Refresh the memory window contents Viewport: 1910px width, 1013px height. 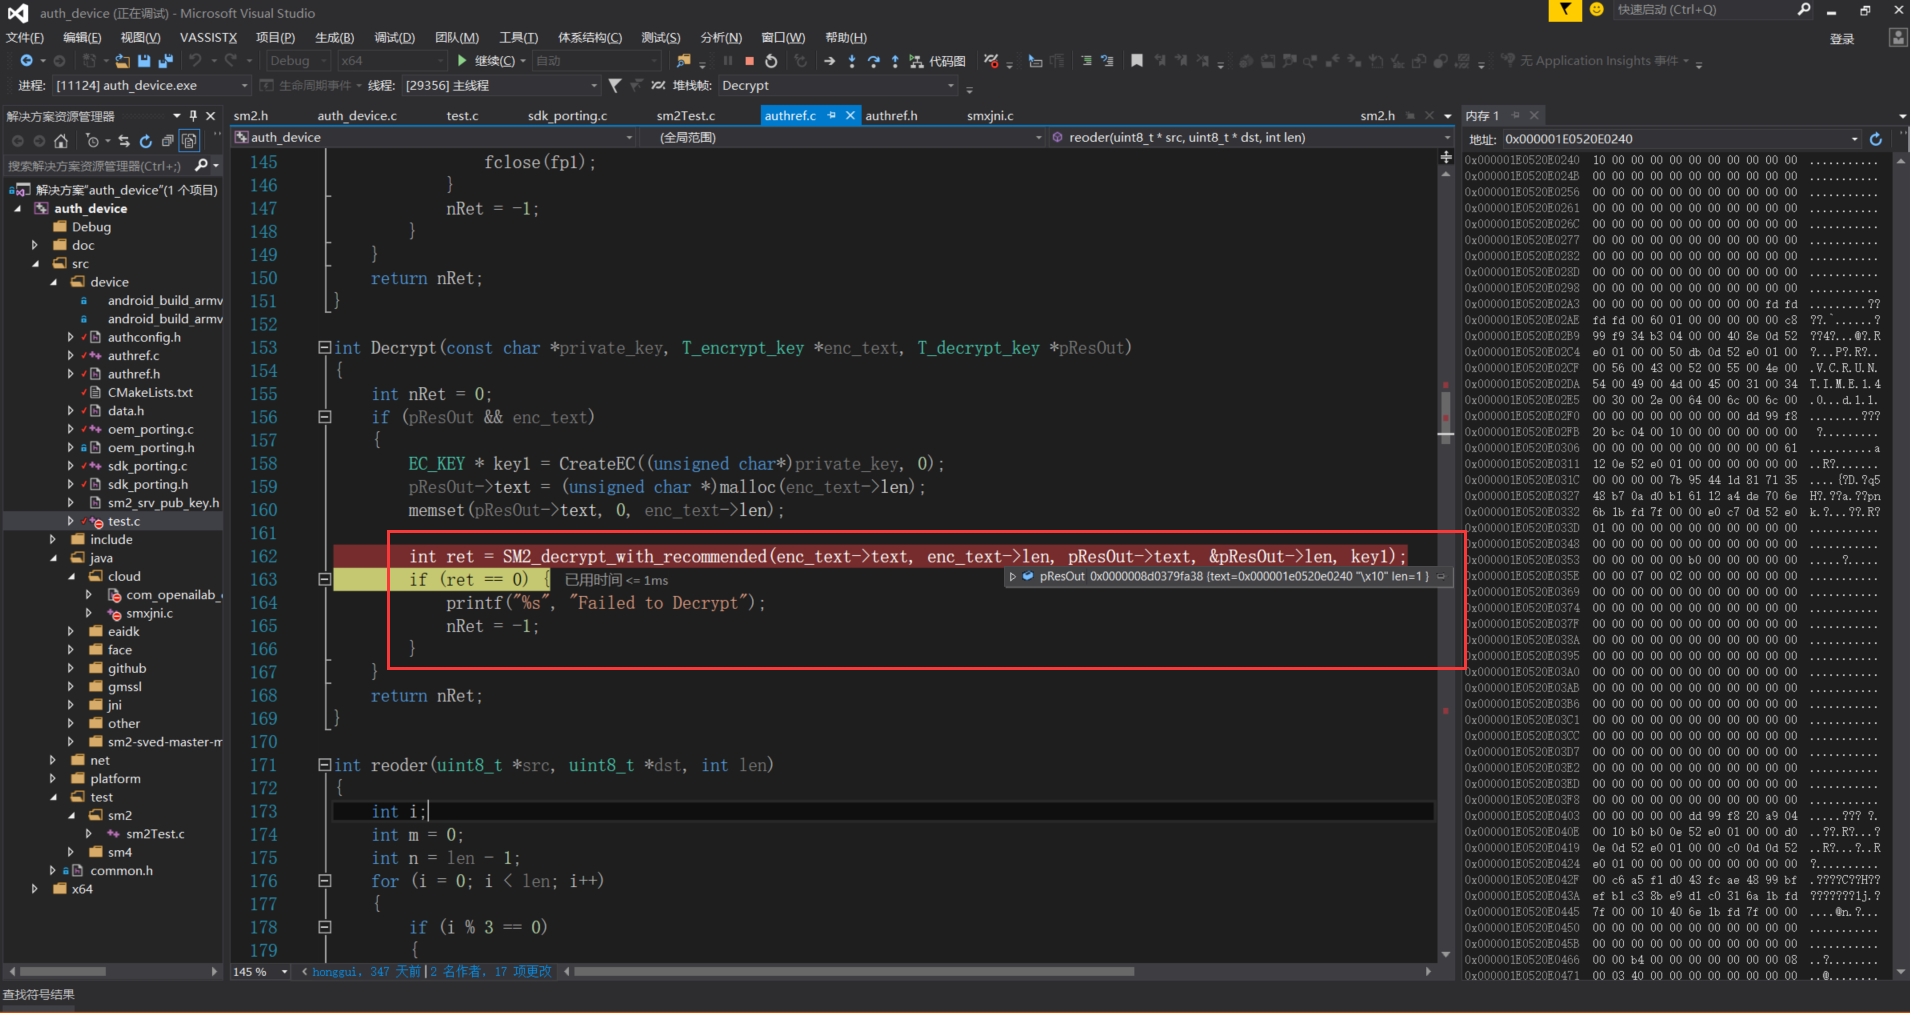click(1875, 139)
